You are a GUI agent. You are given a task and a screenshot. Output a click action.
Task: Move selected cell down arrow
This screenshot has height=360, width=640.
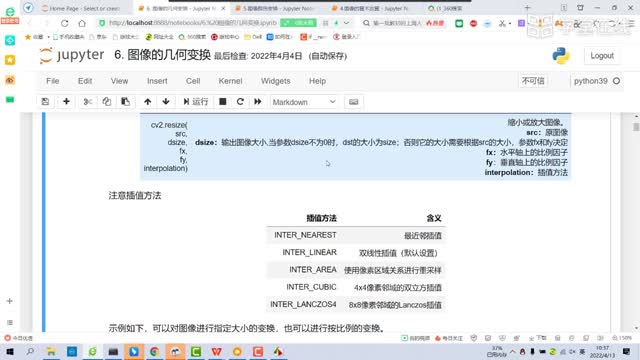point(166,102)
